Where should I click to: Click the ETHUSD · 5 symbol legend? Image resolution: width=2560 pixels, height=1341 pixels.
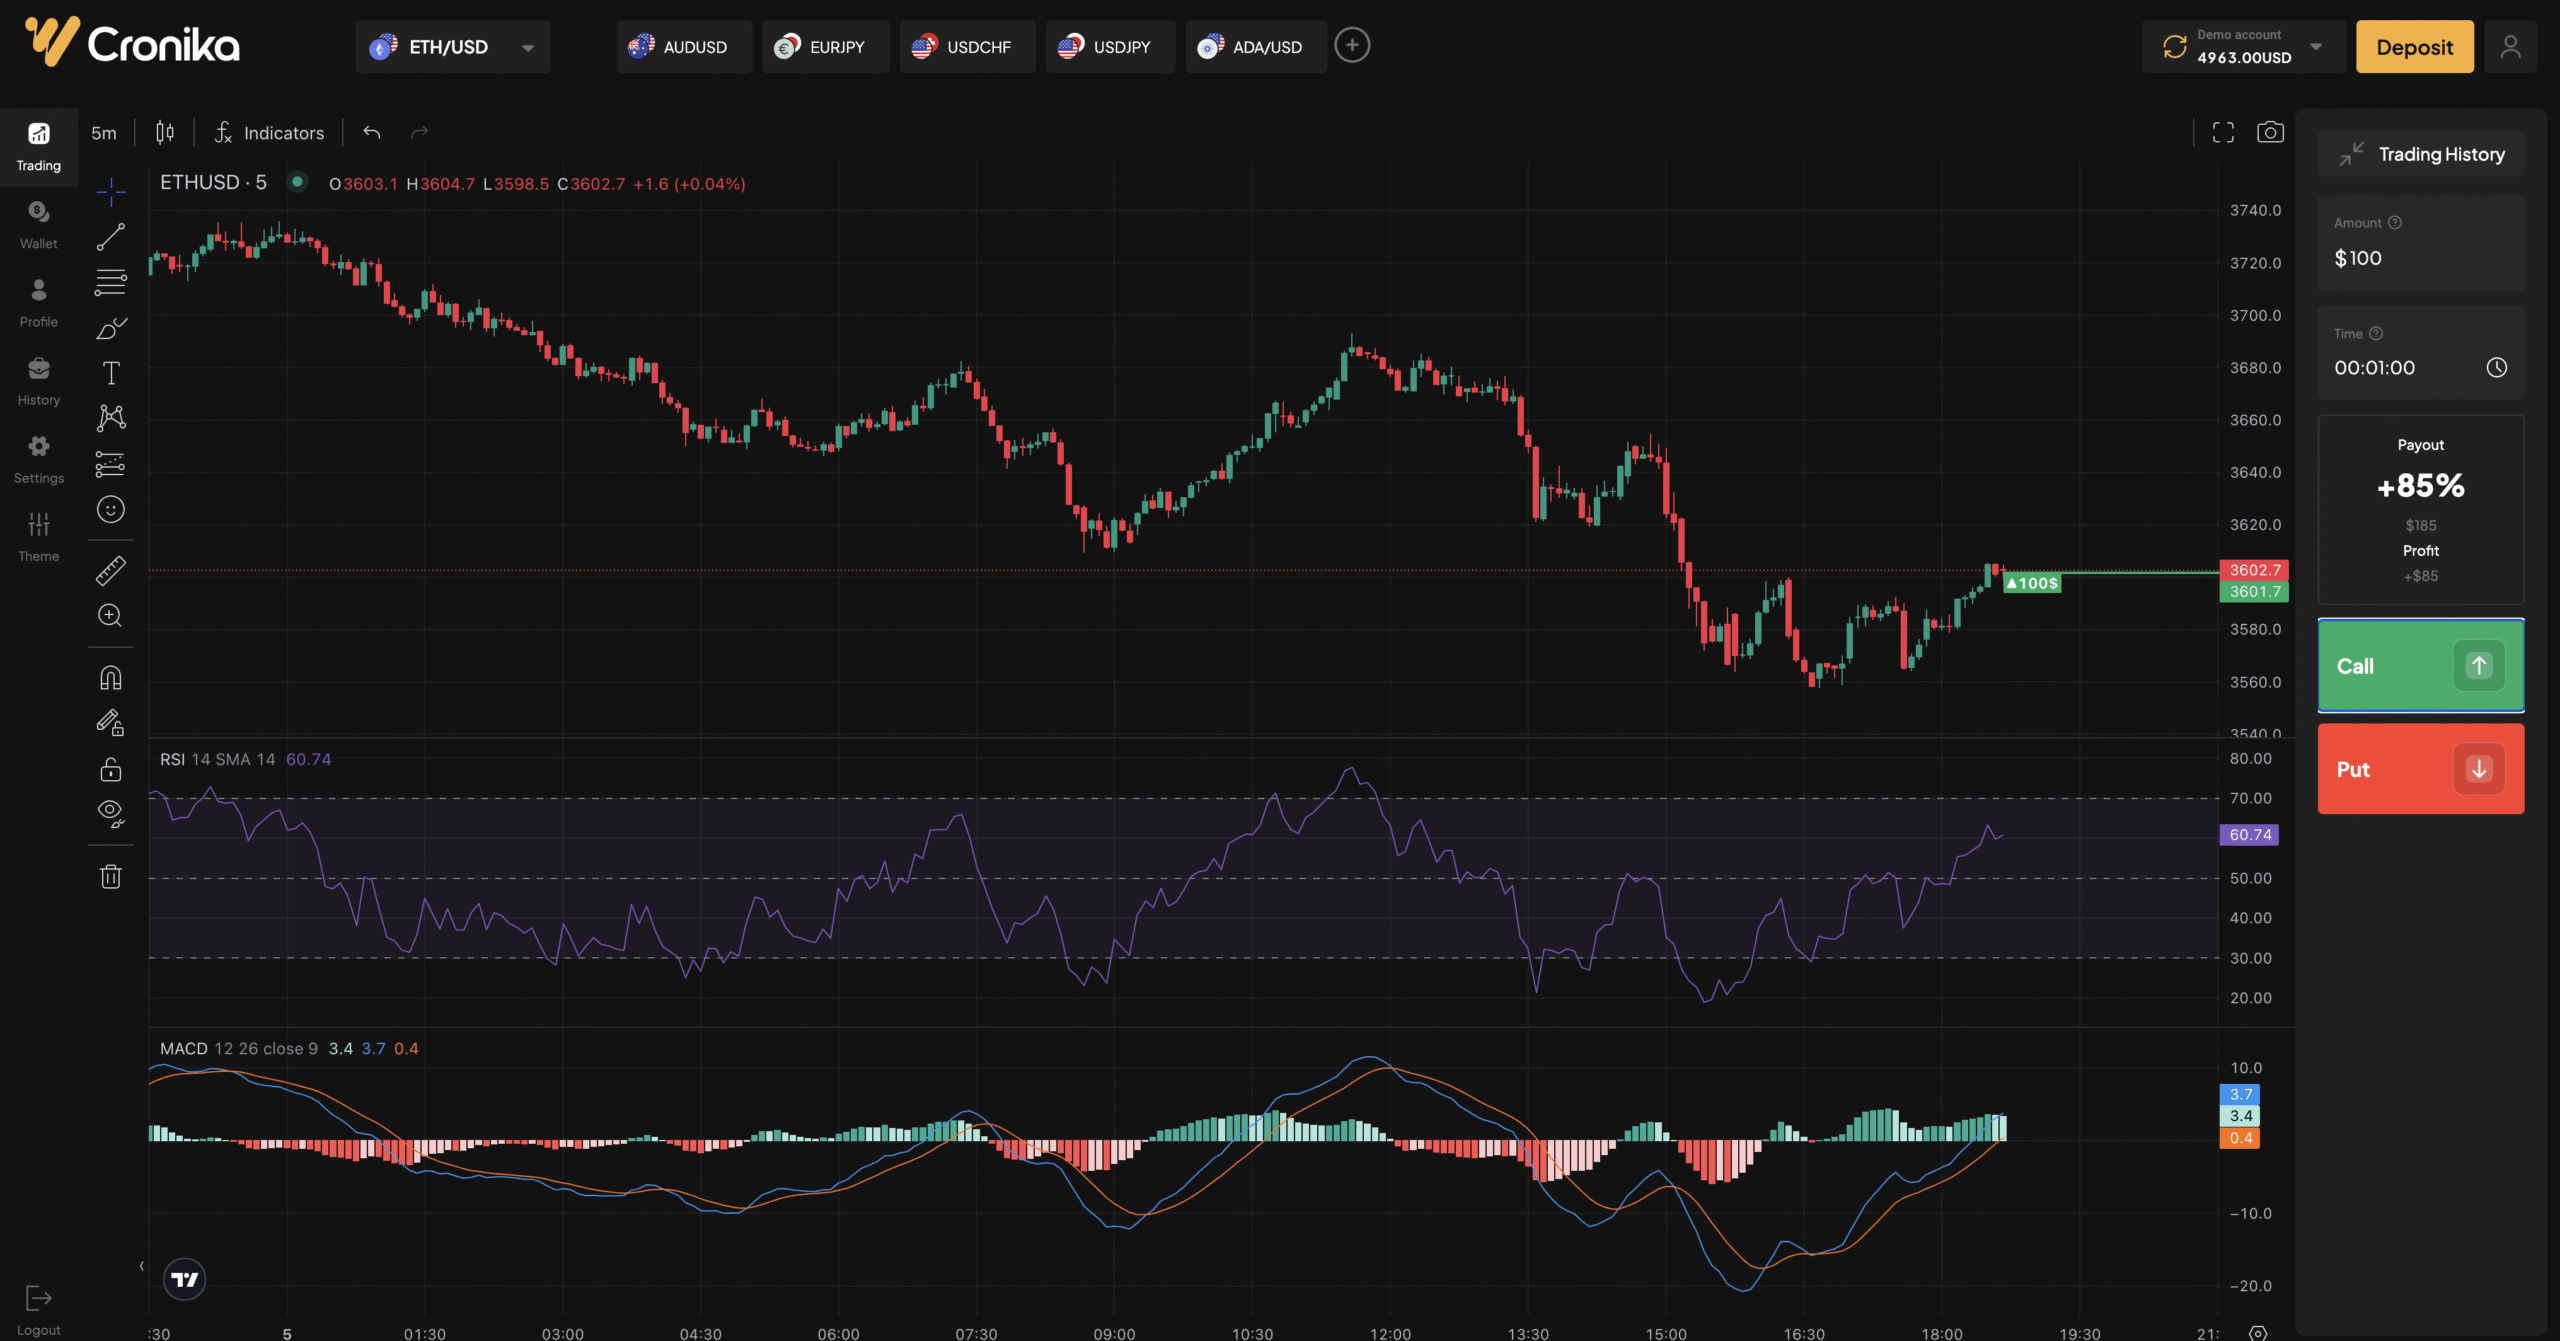click(x=213, y=183)
